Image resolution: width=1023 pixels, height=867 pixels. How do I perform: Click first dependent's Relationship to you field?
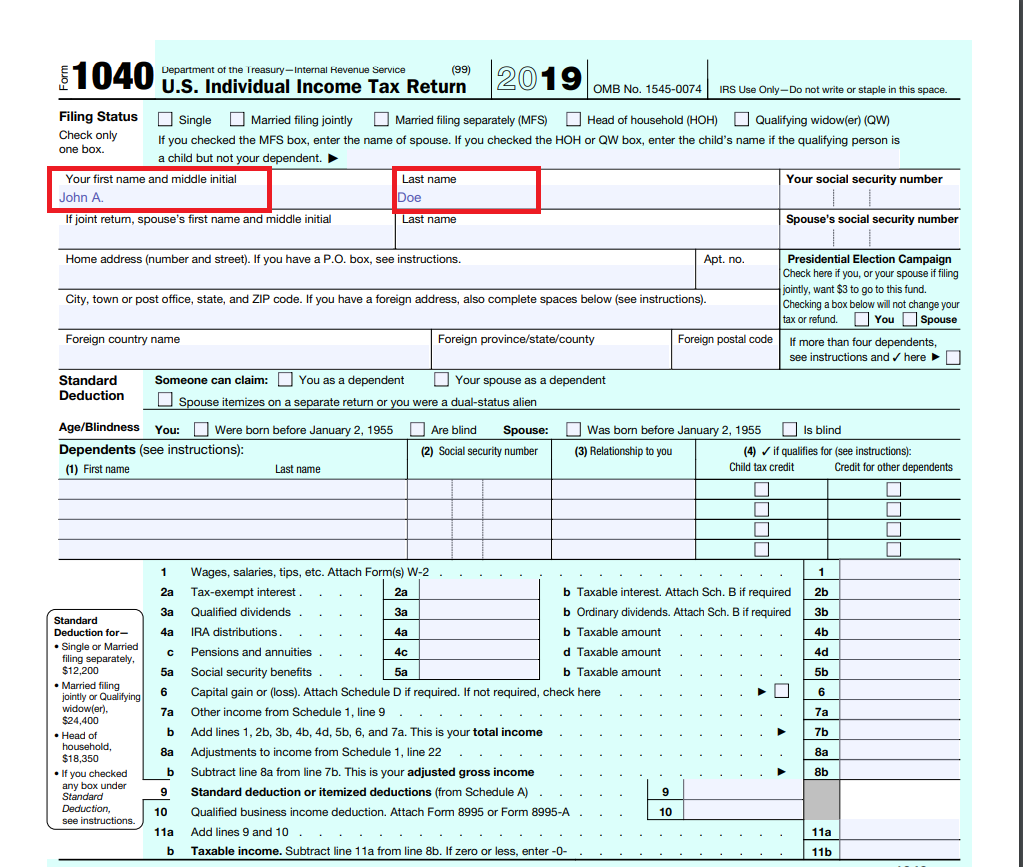click(x=624, y=489)
